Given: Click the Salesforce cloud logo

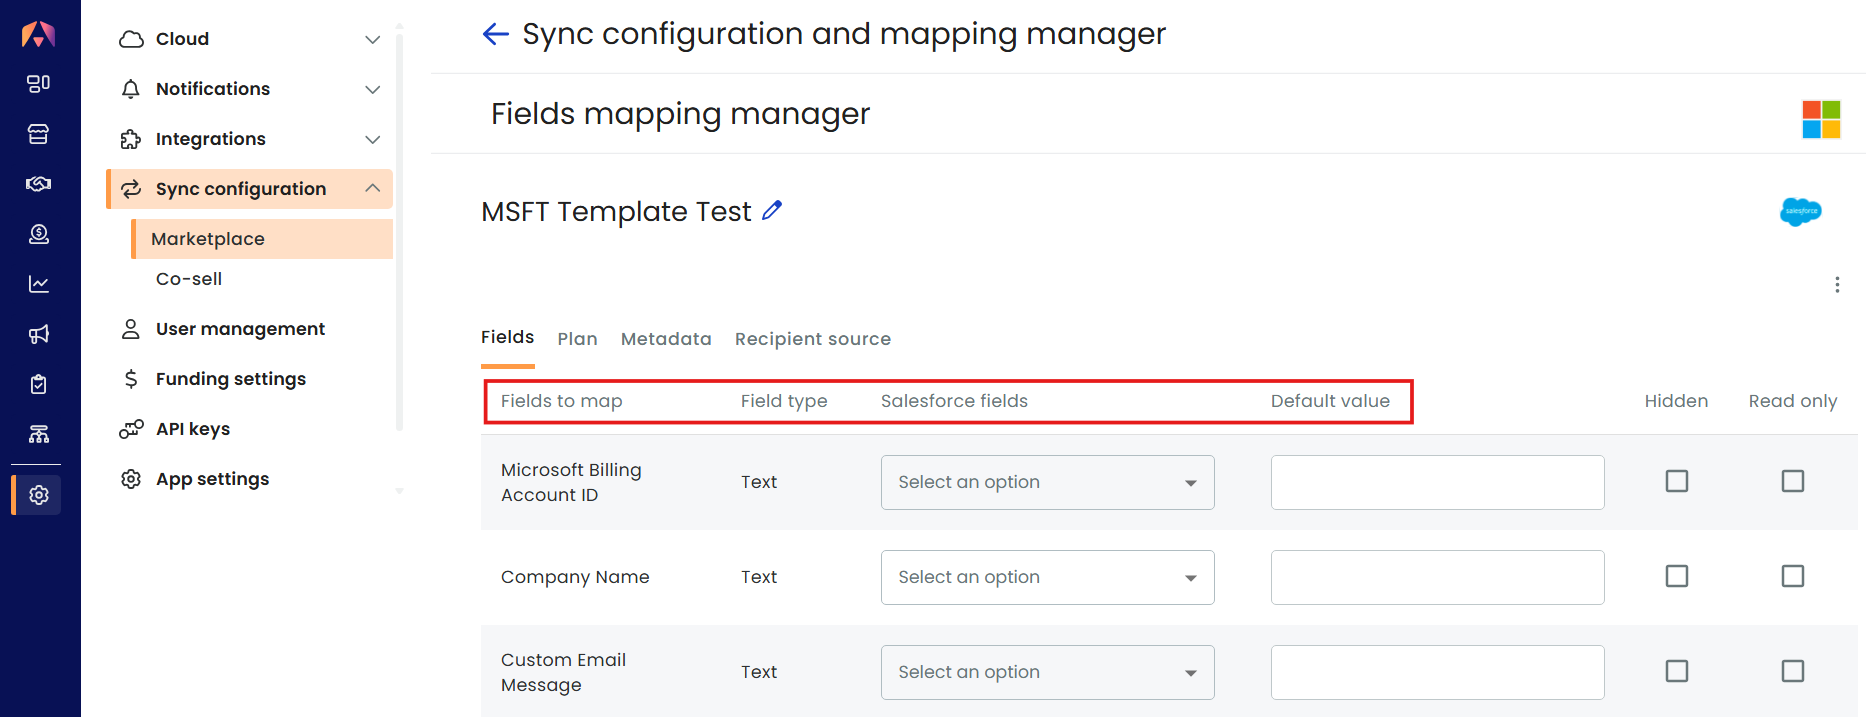Looking at the screenshot, I should click(x=1800, y=211).
